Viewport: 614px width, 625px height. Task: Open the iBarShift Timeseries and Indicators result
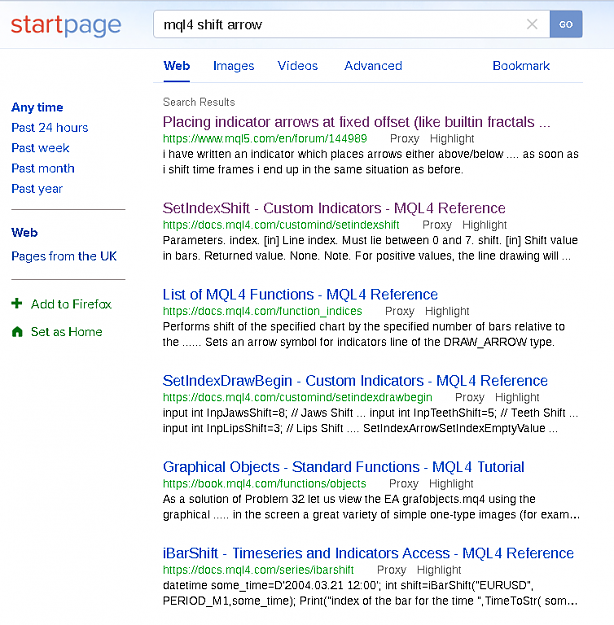pos(368,553)
